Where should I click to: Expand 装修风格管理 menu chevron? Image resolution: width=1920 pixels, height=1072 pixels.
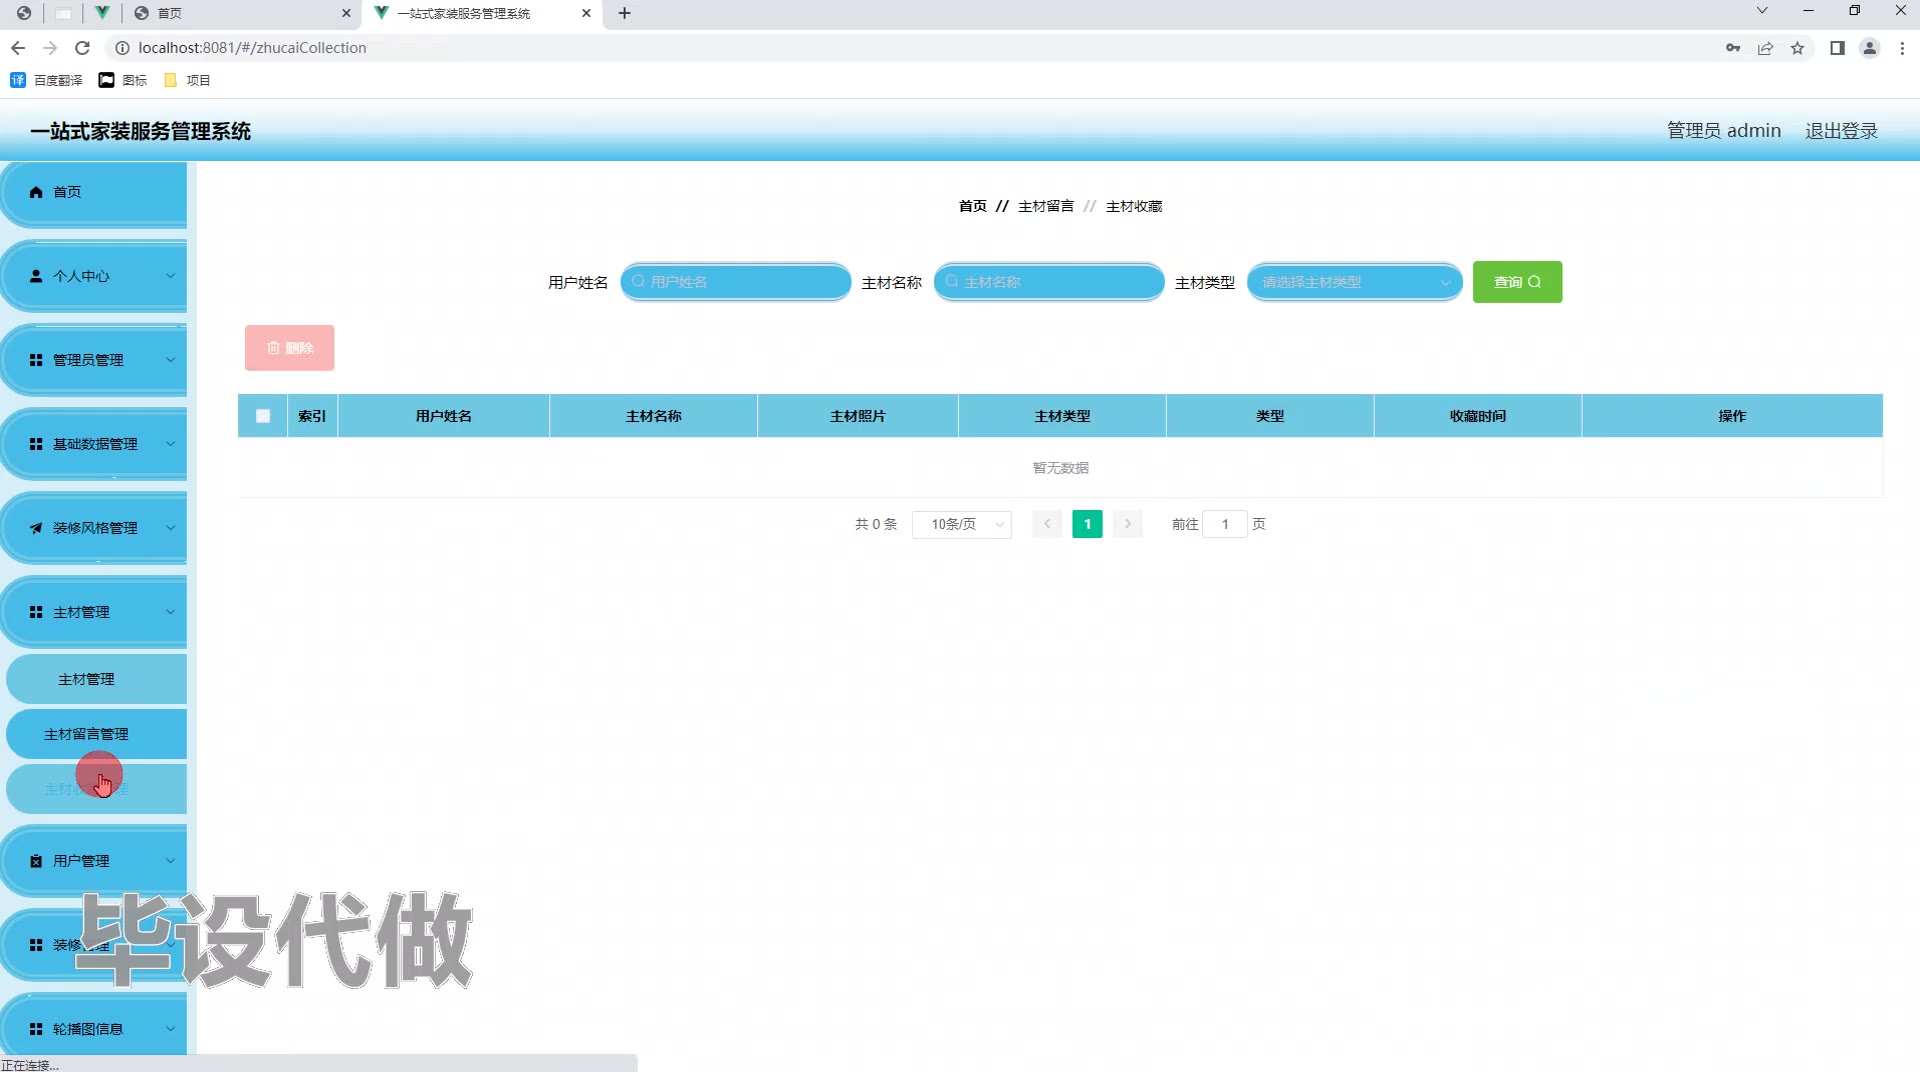170,528
